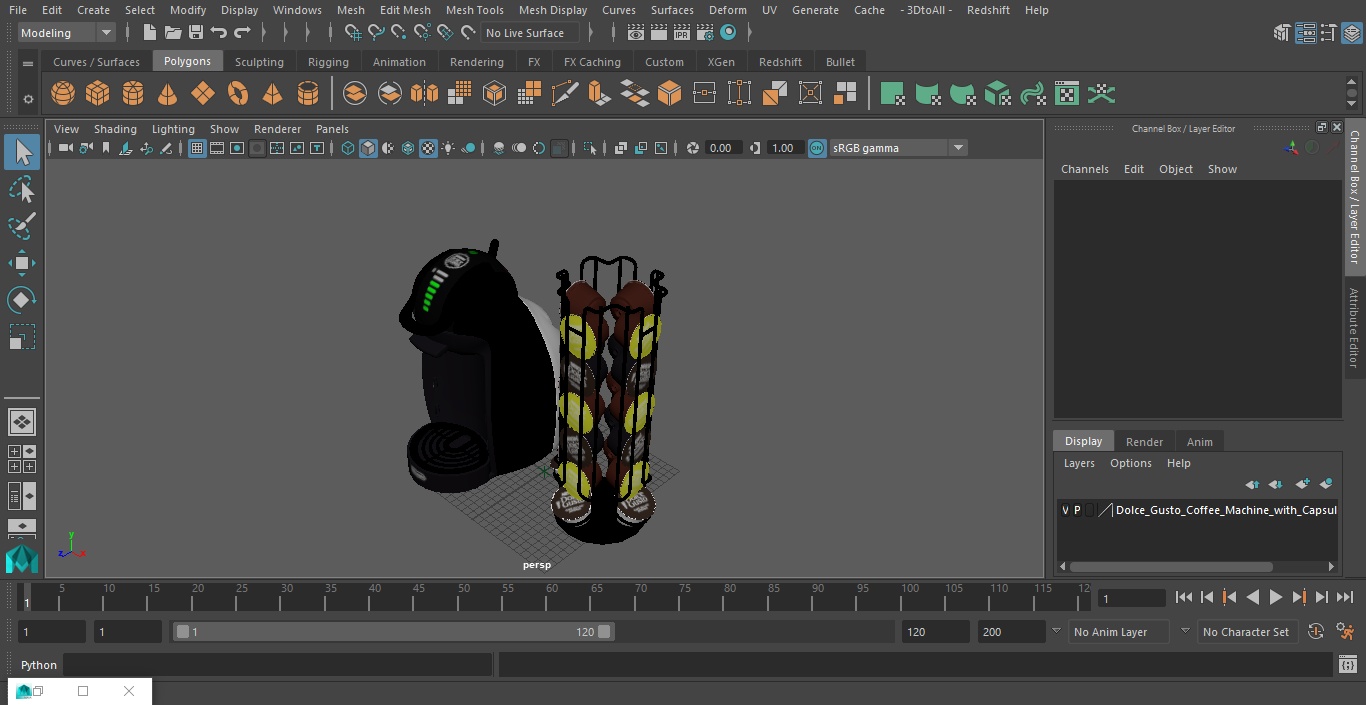
Task: Toggle textured display in viewport
Action: 428,148
